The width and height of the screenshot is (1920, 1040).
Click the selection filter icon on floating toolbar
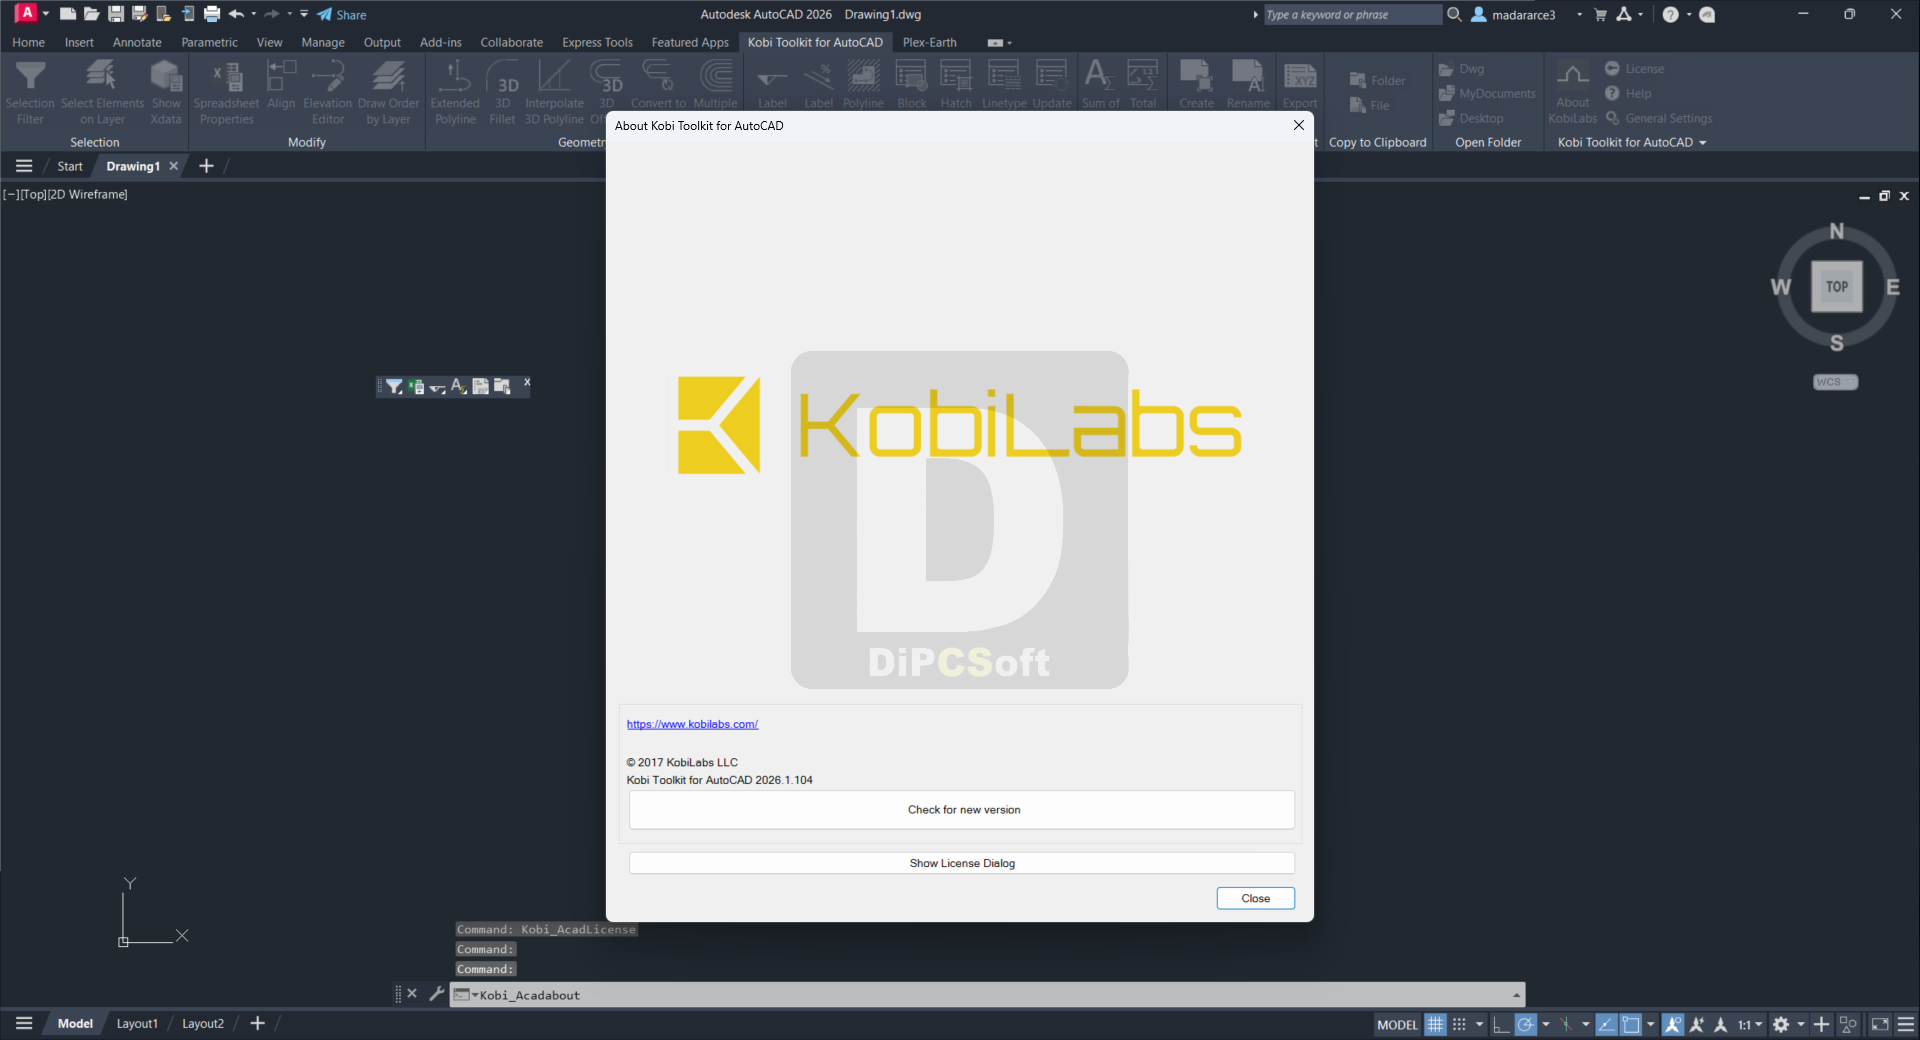coord(394,386)
